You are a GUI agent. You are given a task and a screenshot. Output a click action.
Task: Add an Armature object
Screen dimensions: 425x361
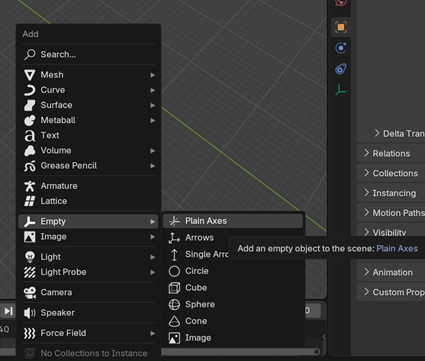click(88, 186)
